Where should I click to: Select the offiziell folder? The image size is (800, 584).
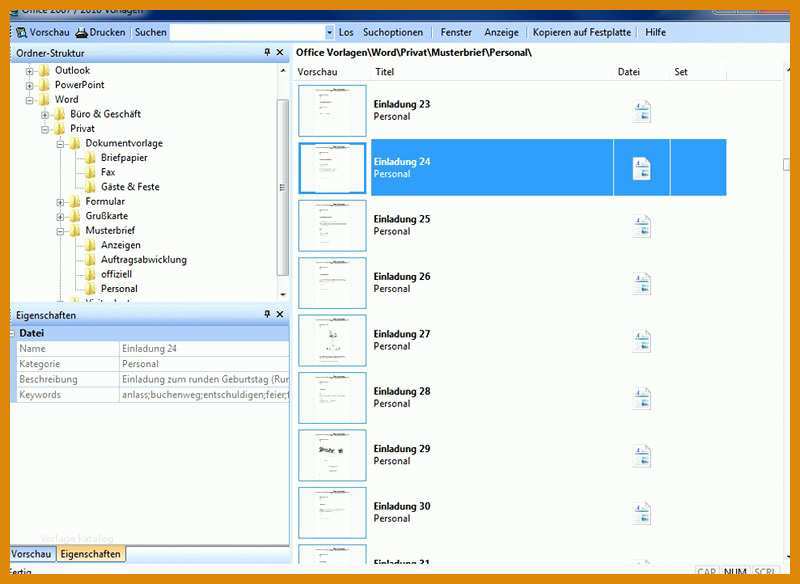point(116,274)
